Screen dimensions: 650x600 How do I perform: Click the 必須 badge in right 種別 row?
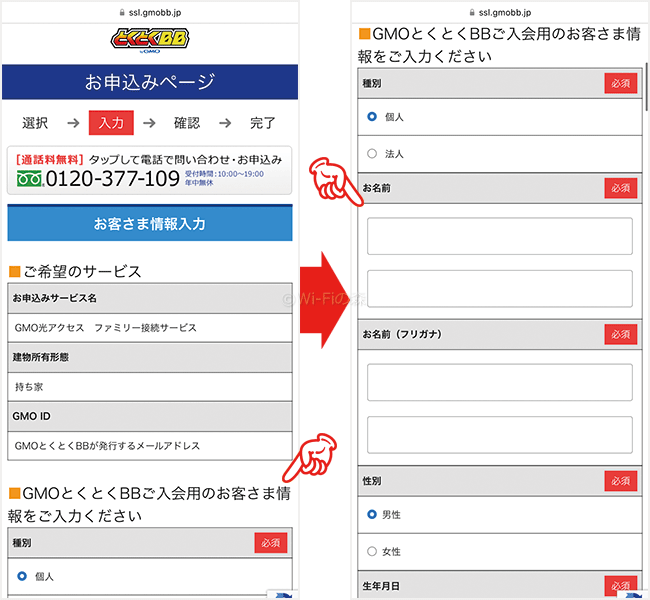click(621, 83)
